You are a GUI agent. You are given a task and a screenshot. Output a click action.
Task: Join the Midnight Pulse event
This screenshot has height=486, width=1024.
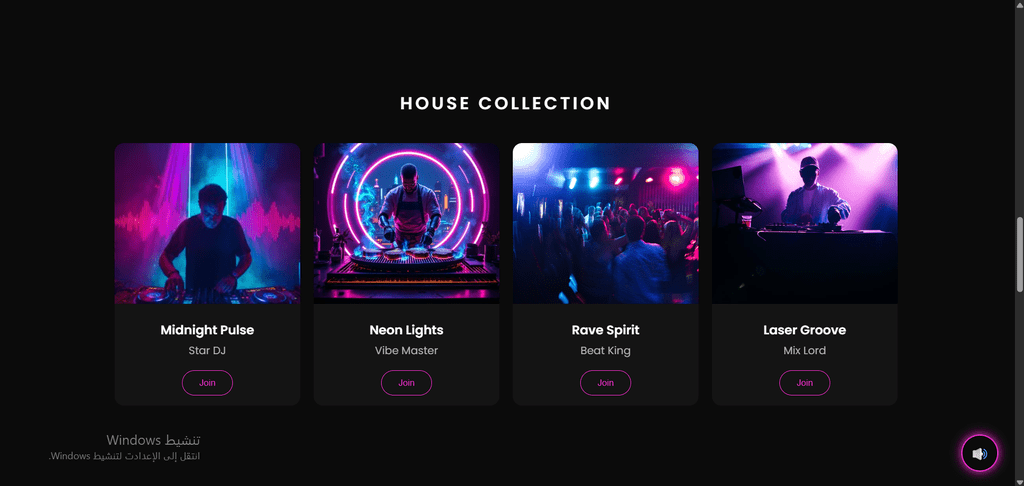[207, 383]
